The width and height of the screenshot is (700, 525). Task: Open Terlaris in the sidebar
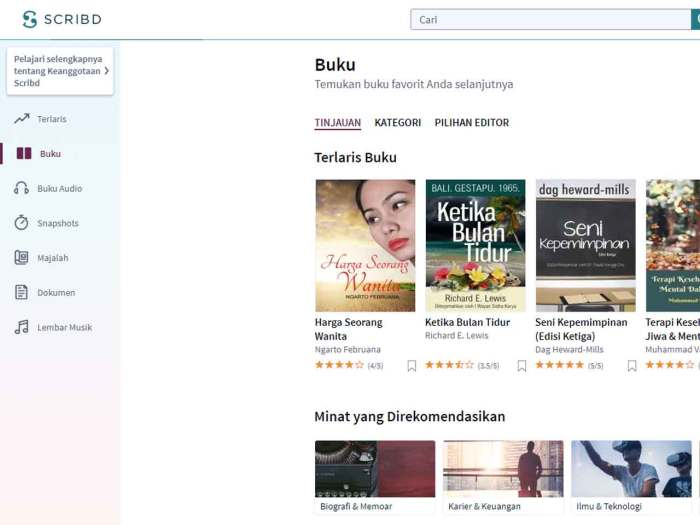(x=52, y=119)
